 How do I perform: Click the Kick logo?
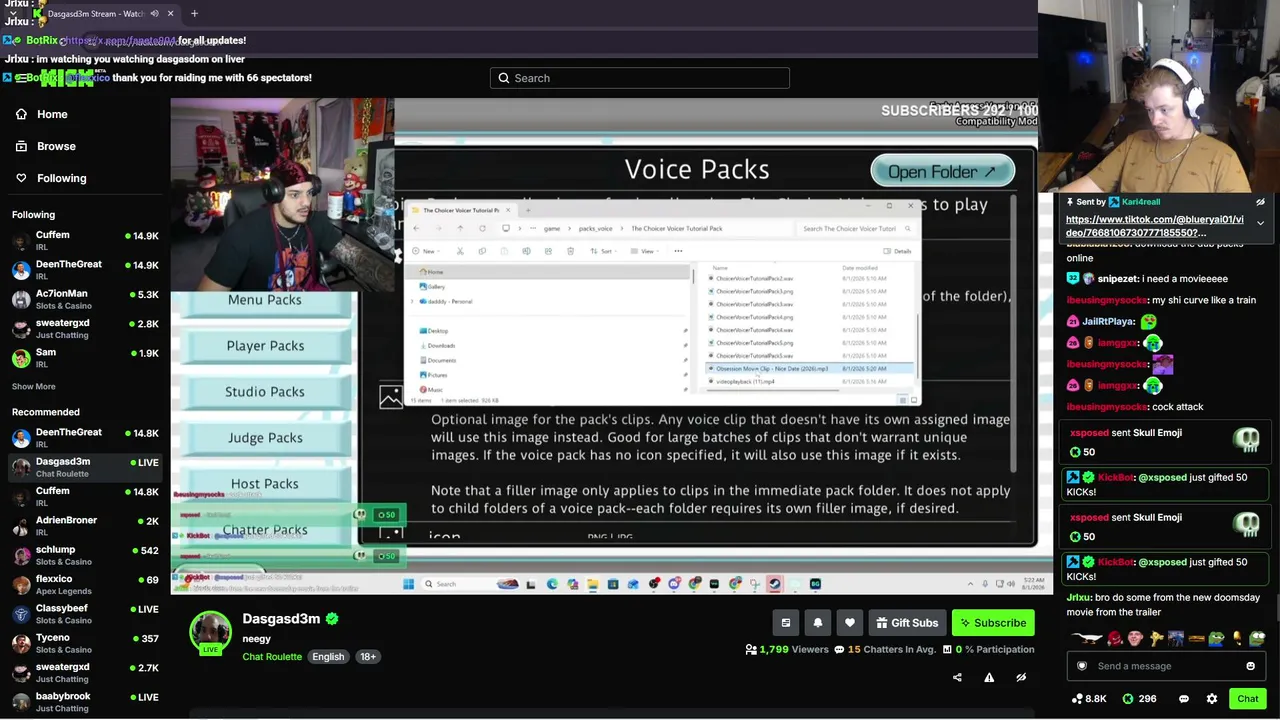point(67,78)
